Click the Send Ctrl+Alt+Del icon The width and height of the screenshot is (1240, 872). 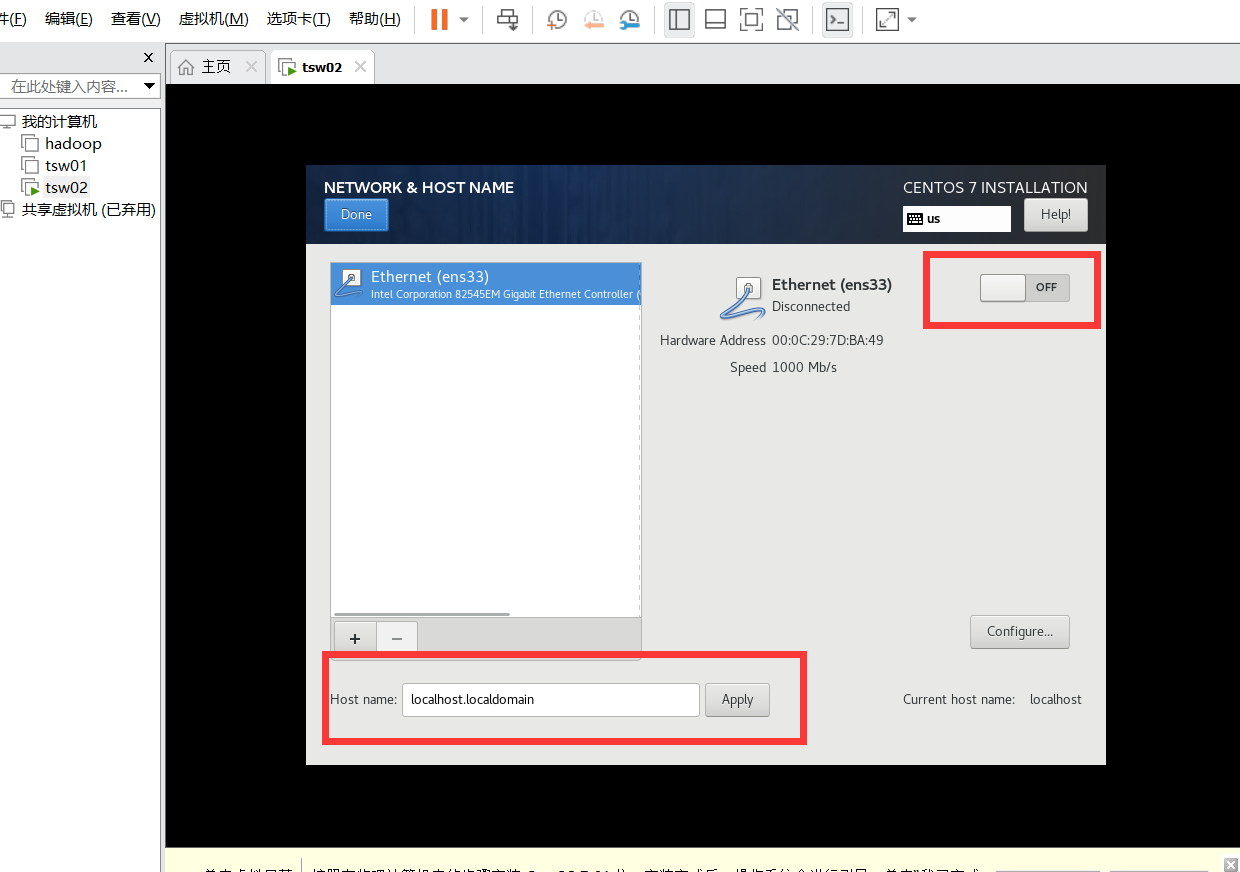click(x=508, y=20)
